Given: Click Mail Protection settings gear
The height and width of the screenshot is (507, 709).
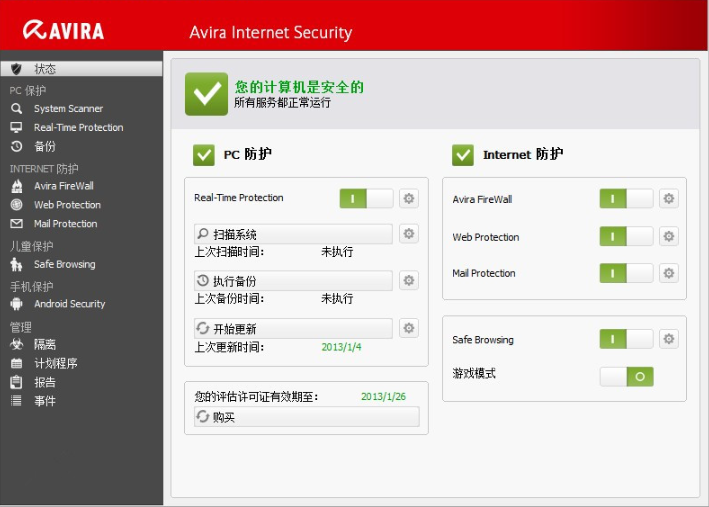Looking at the screenshot, I should (669, 273).
